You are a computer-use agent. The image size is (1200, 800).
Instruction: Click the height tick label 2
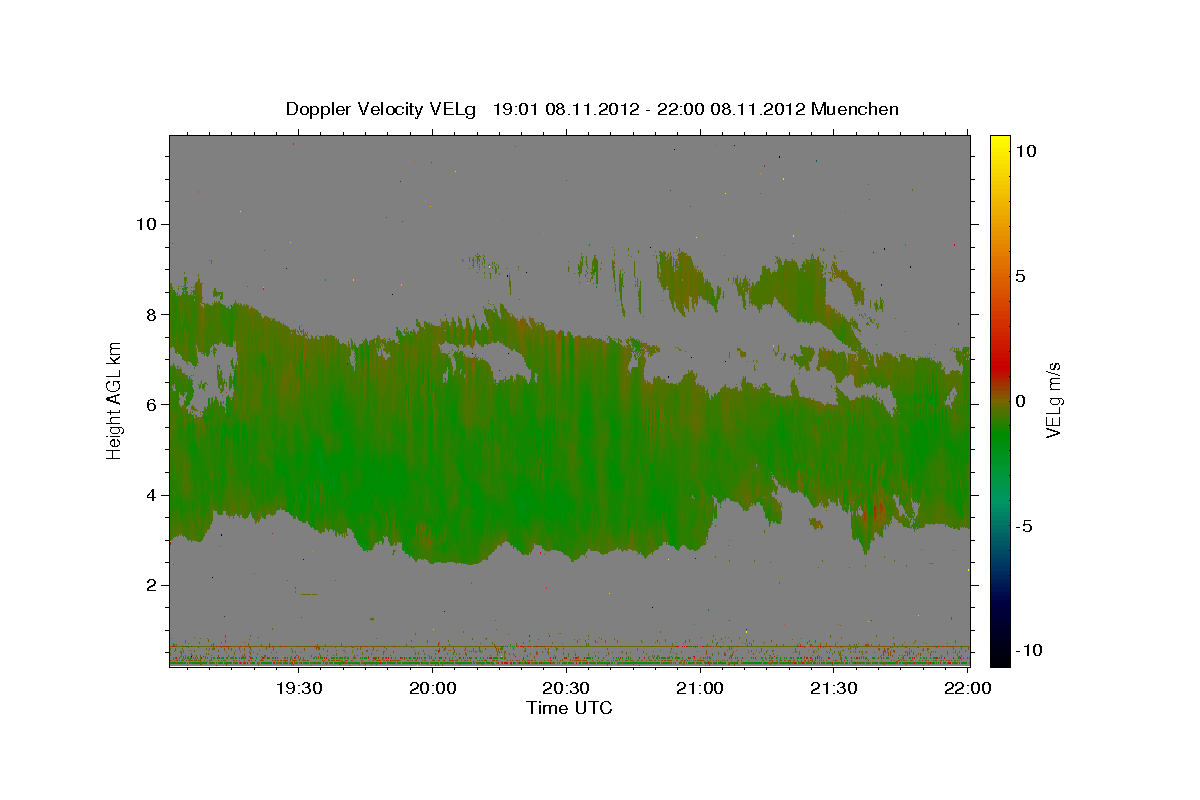point(150,585)
